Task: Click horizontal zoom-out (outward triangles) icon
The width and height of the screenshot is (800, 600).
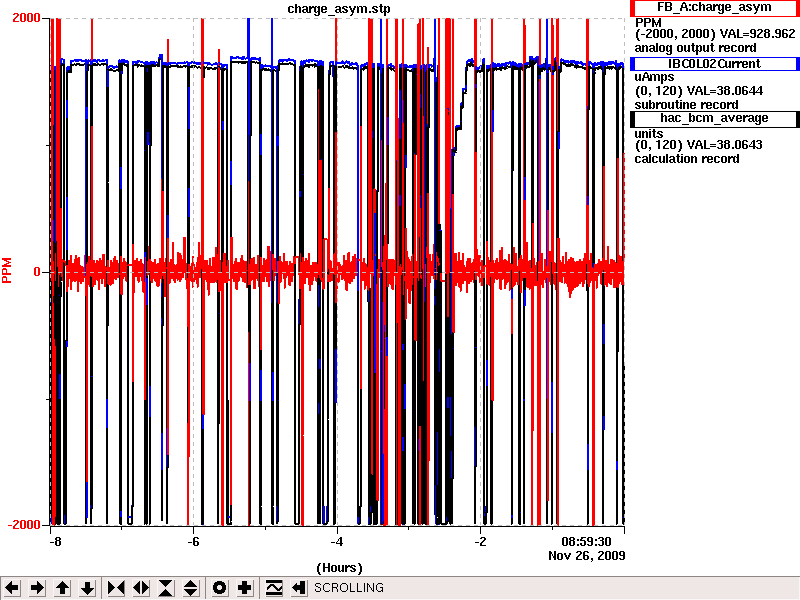Action: tap(141, 588)
